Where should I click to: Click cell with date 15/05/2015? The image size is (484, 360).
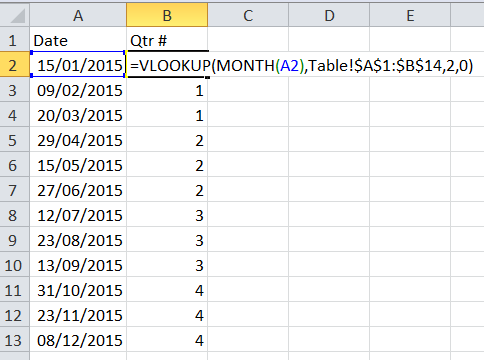78,165
